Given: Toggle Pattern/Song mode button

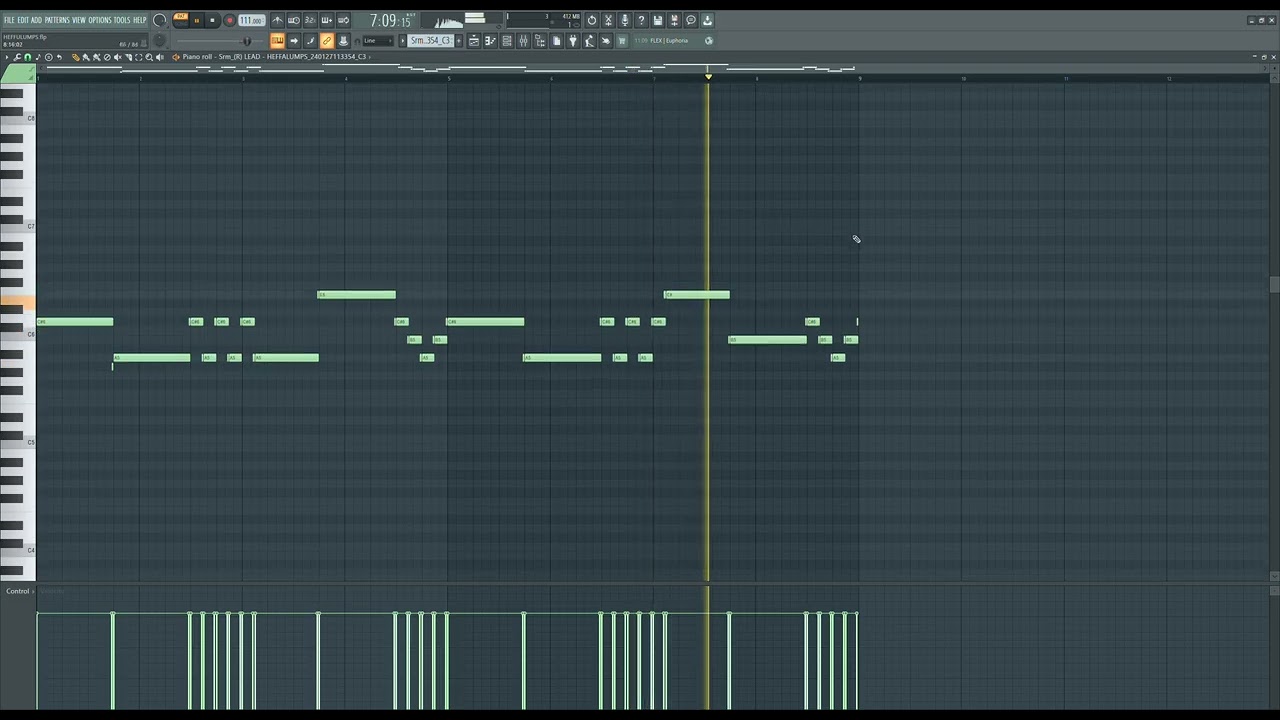Looking at the screenshot, I should click(x=181, y=20).
